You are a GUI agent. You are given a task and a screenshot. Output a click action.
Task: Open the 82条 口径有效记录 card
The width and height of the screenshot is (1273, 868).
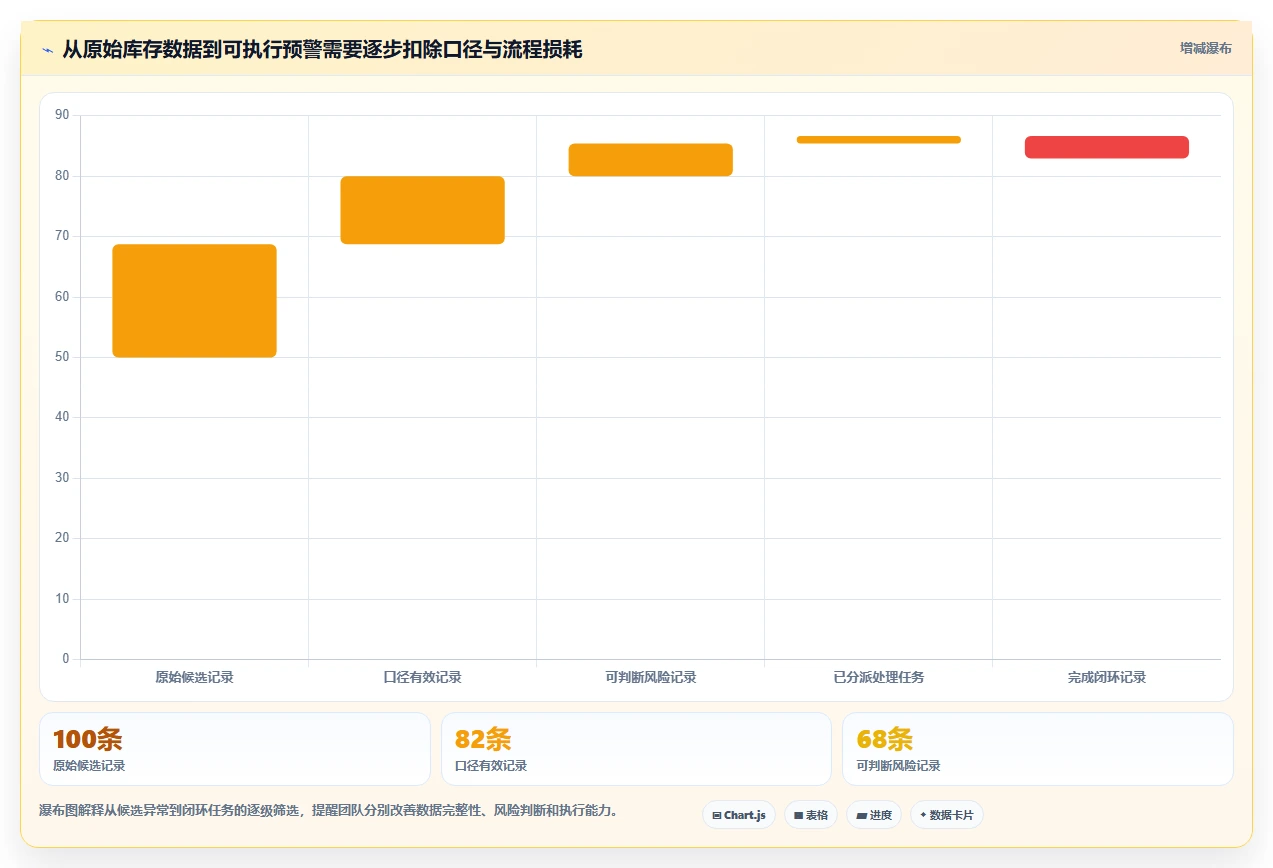tap(636, 749)
